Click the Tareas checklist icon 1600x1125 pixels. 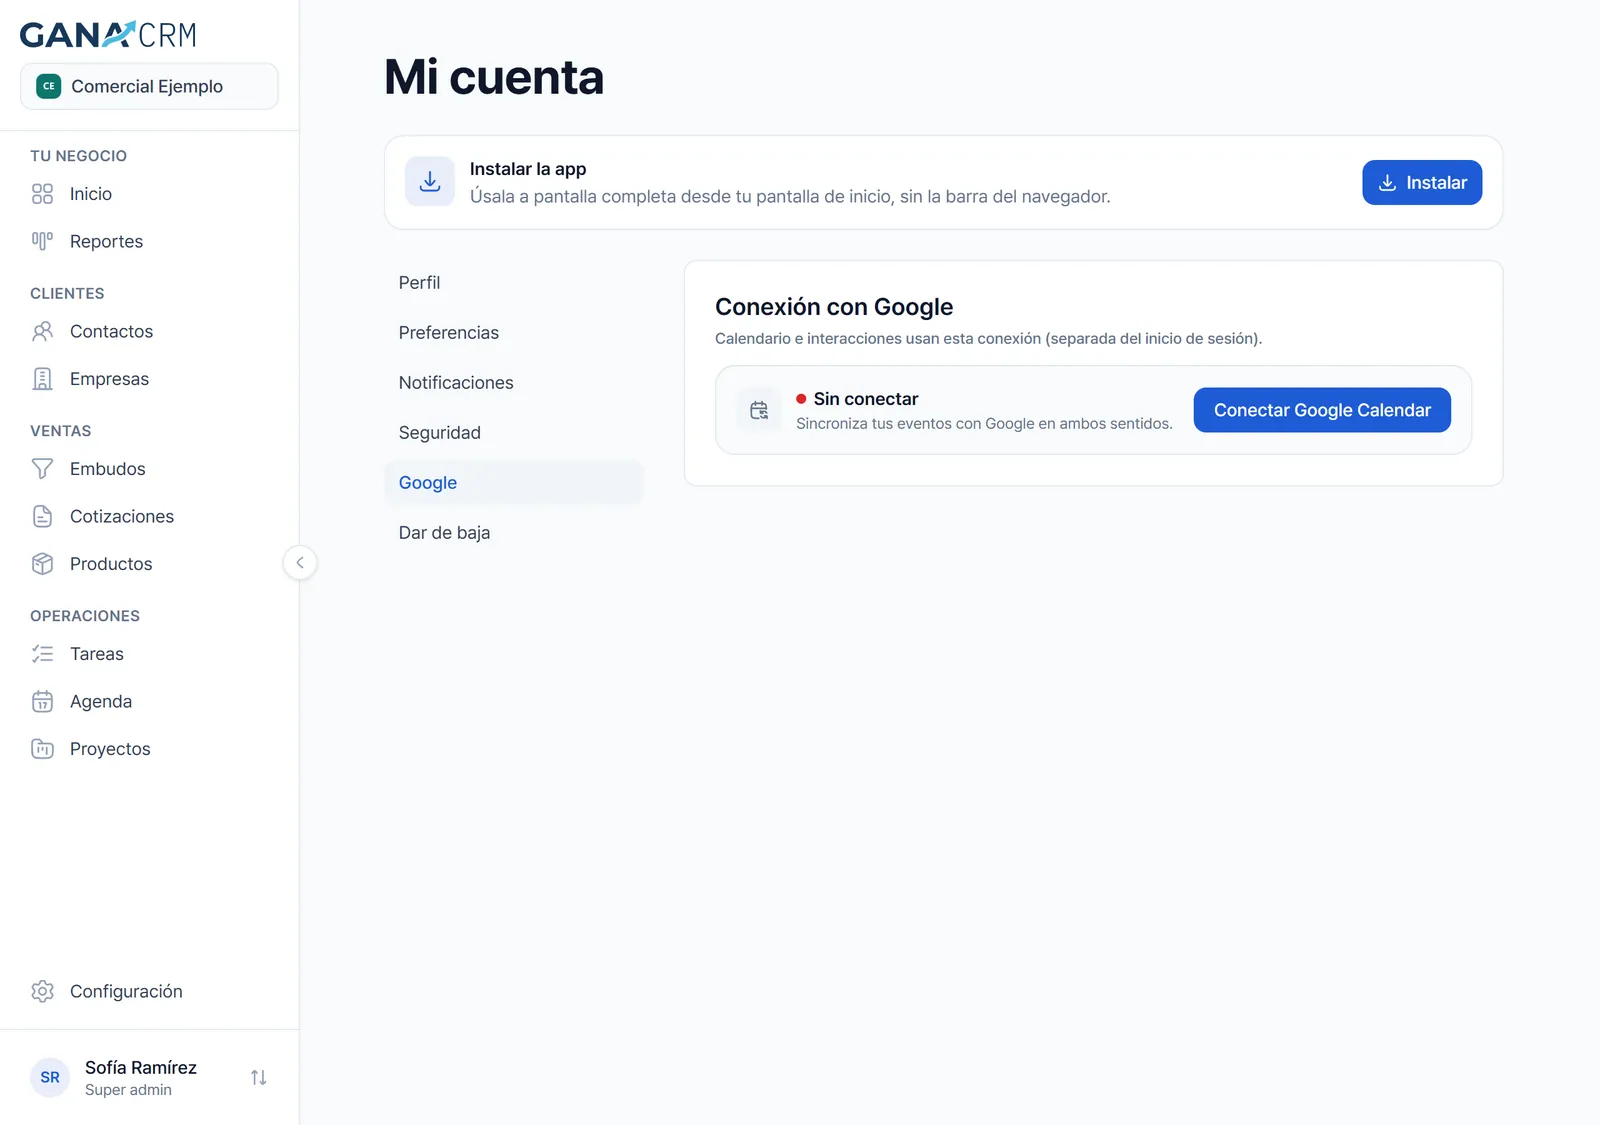pyautogui.click(x=42, y=654)
